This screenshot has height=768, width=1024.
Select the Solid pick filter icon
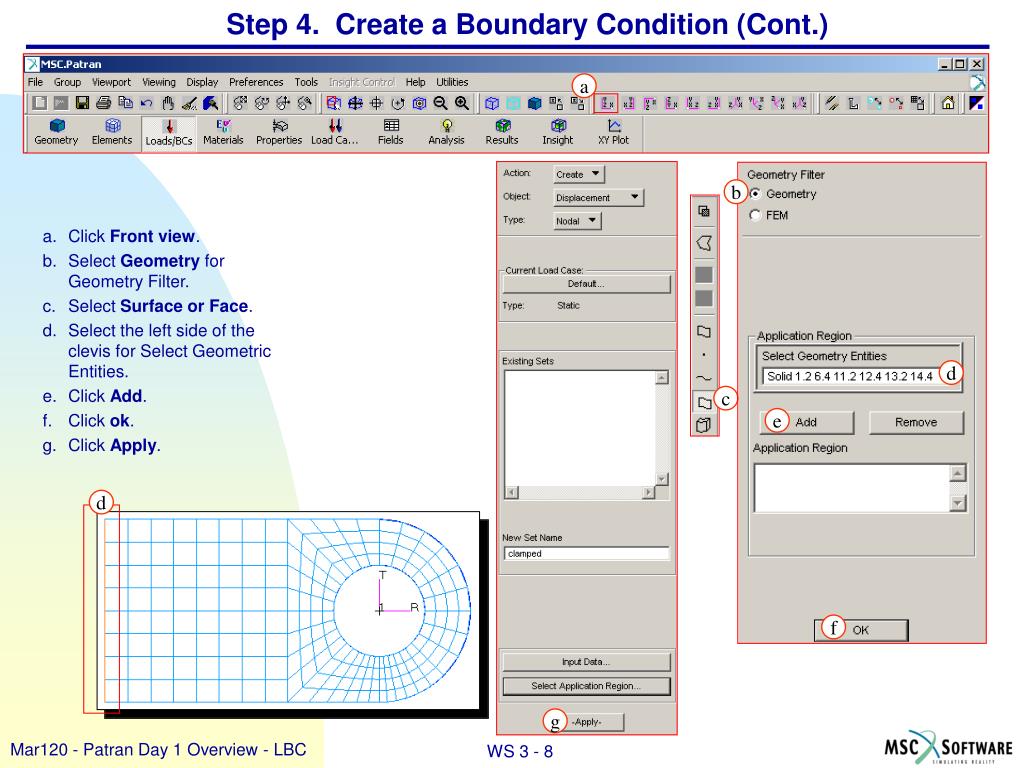coord(704,425)
